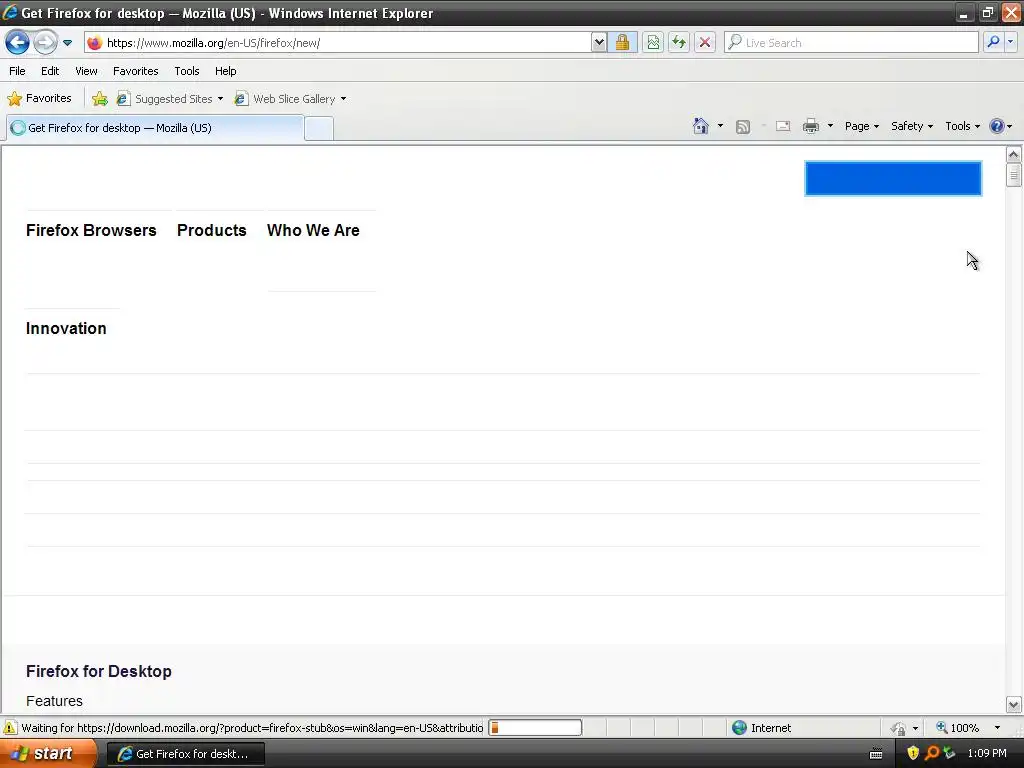
Task: Open the File menu
Action: coord(18,71)
